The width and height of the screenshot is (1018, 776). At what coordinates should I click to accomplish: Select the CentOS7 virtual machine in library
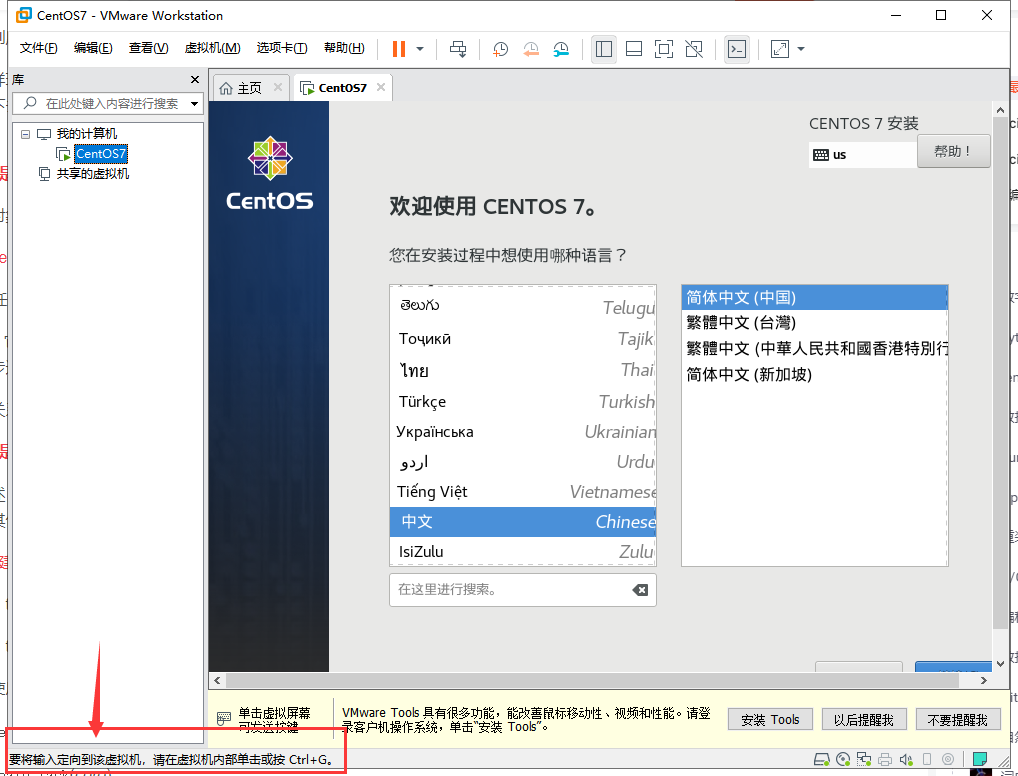(101, 154)
